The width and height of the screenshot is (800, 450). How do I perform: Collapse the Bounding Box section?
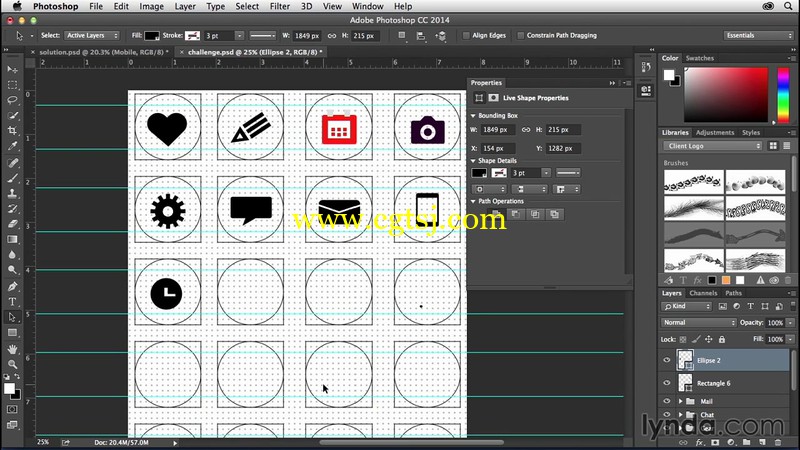473,116
